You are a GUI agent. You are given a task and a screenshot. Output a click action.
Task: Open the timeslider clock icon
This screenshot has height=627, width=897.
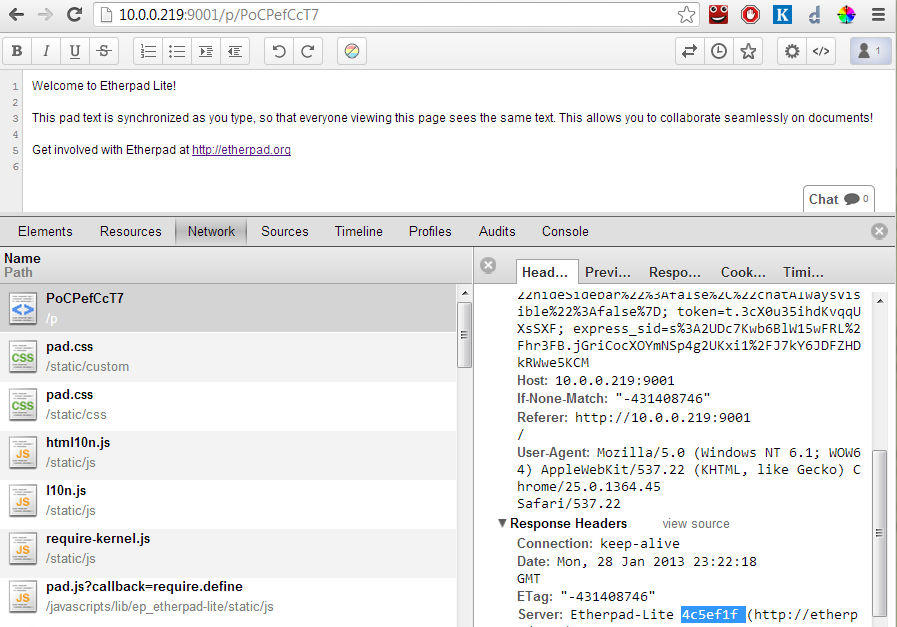(x=719, y=51)
